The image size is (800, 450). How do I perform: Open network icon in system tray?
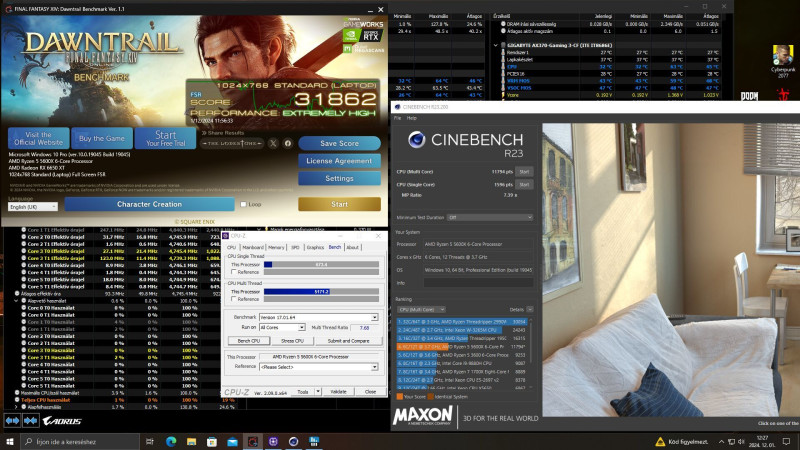[x=731, y=441]
